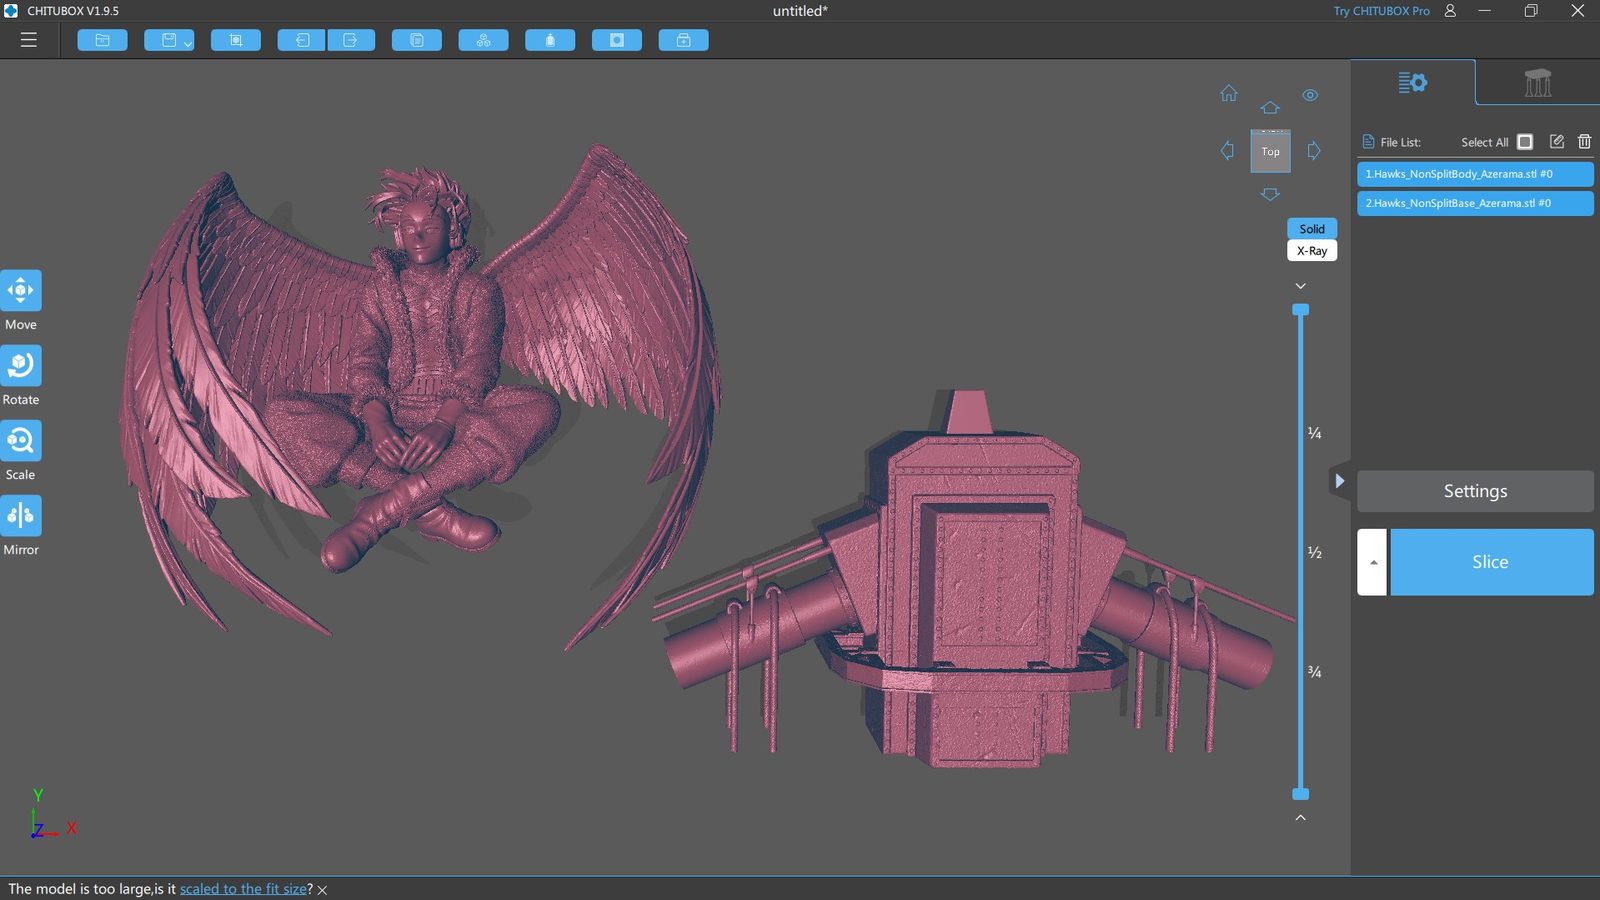This screenshot has width=1600, height=900.
Task: Open the slice settings tab
Action: click(1413, 82)
